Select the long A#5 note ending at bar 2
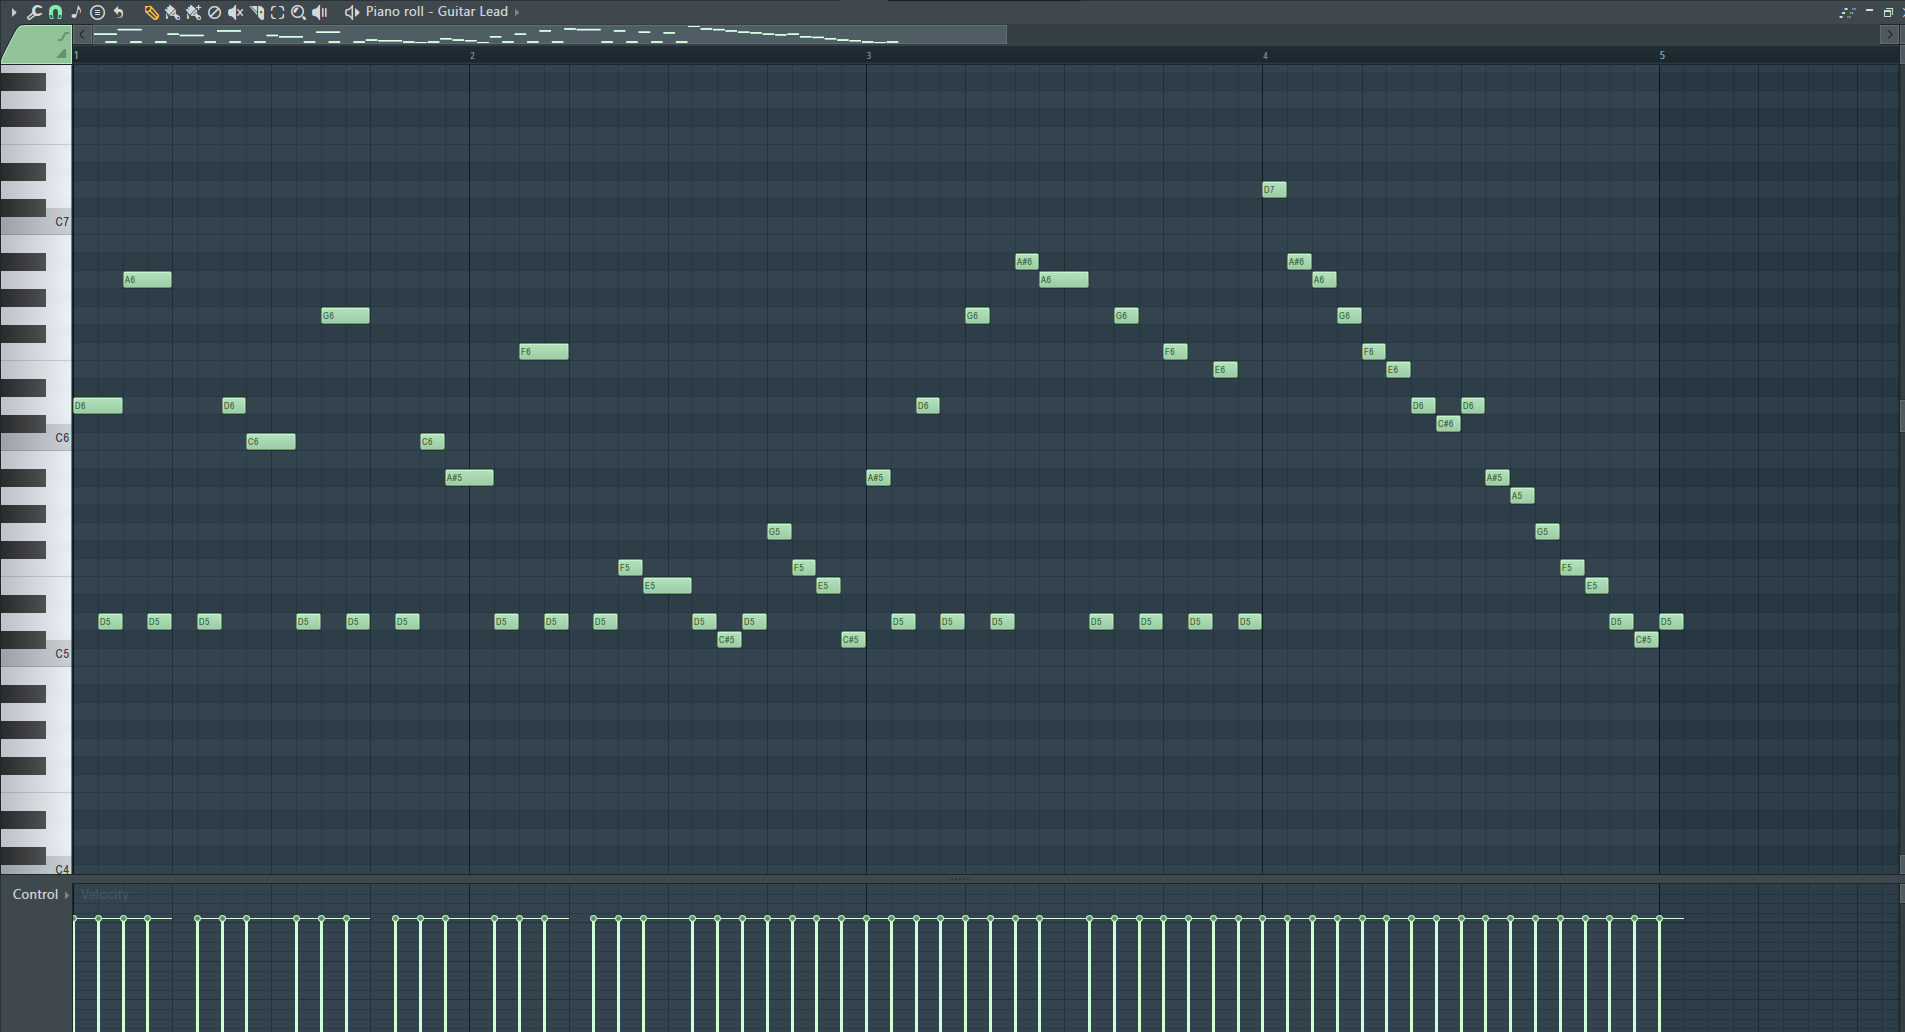Viewport: 1905px width, 1032px height. (x=469, y=477)
